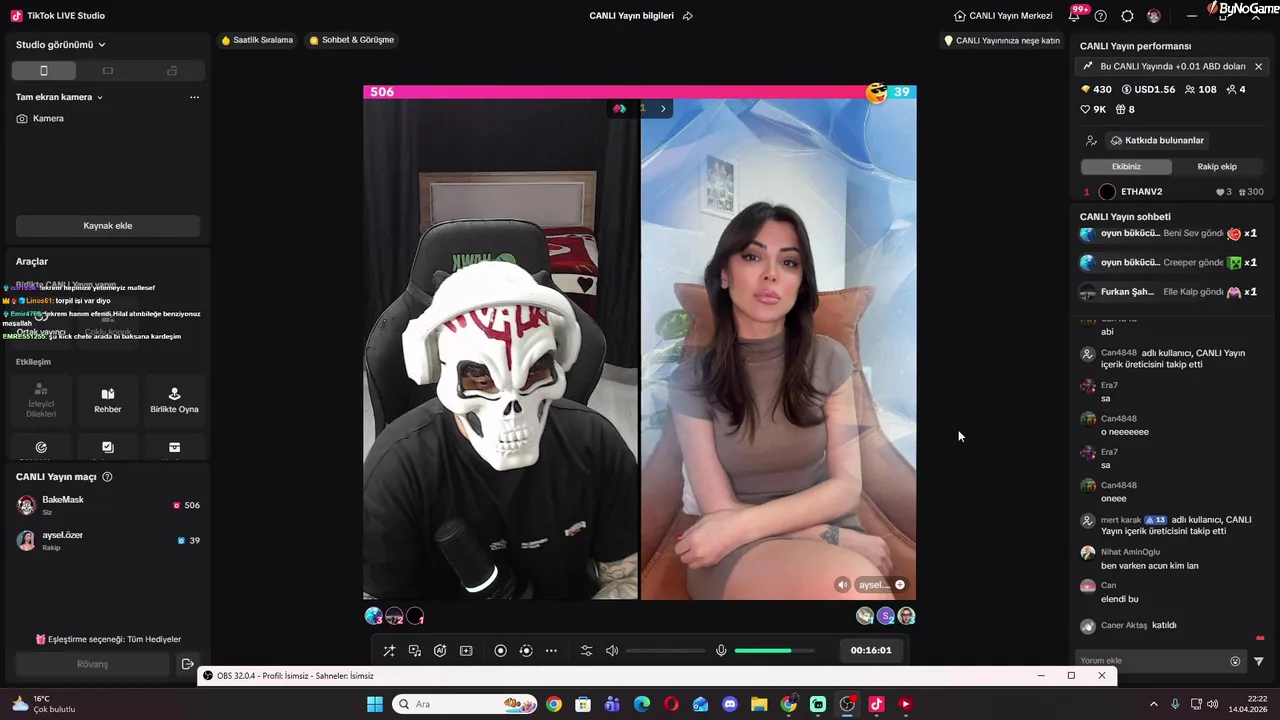Dismiss the +0.01 ABD doları notice
The height and width of the screenshot is (720, 1280).
coord(1258,66)
